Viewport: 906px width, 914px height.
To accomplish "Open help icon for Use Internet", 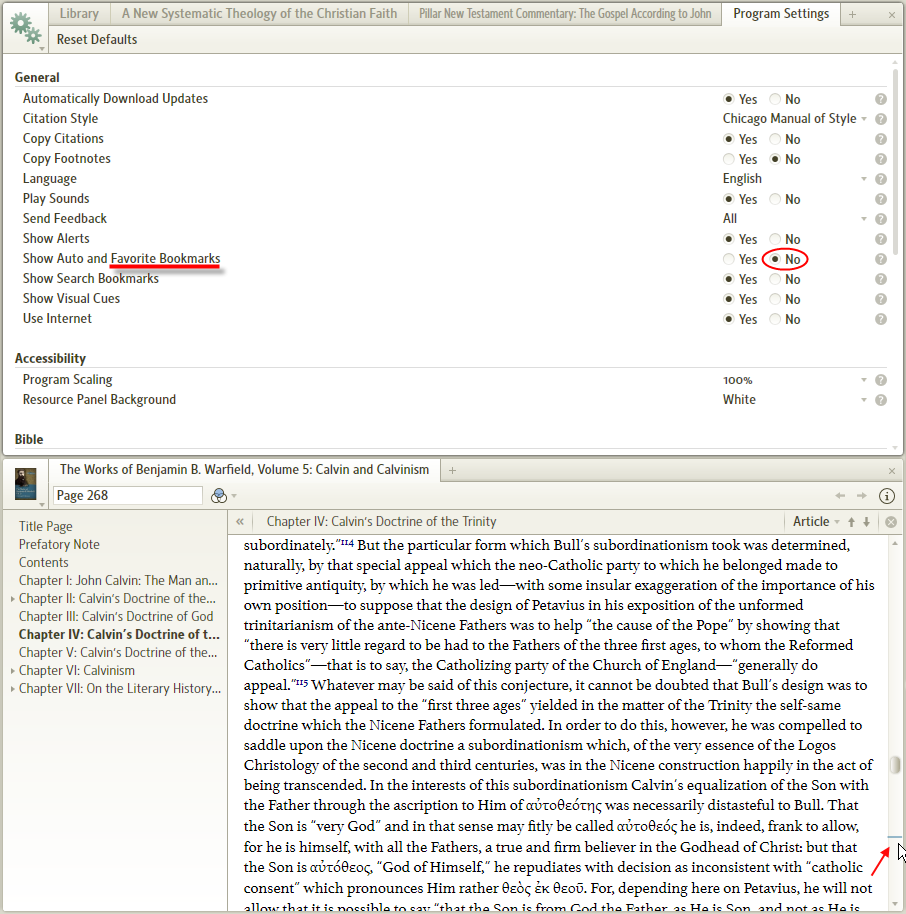I will point(881,319).
